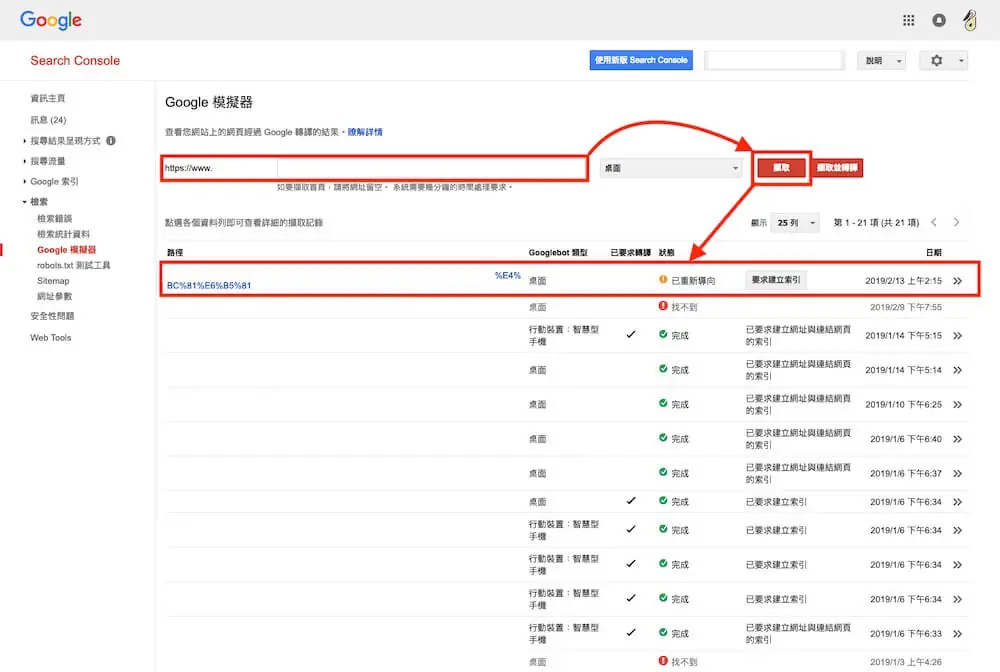Image resolution: width=1000 pixels, height=672 pixels.
Task: Select Google 模擬器 in the sidebar
Action: (66, 250)
